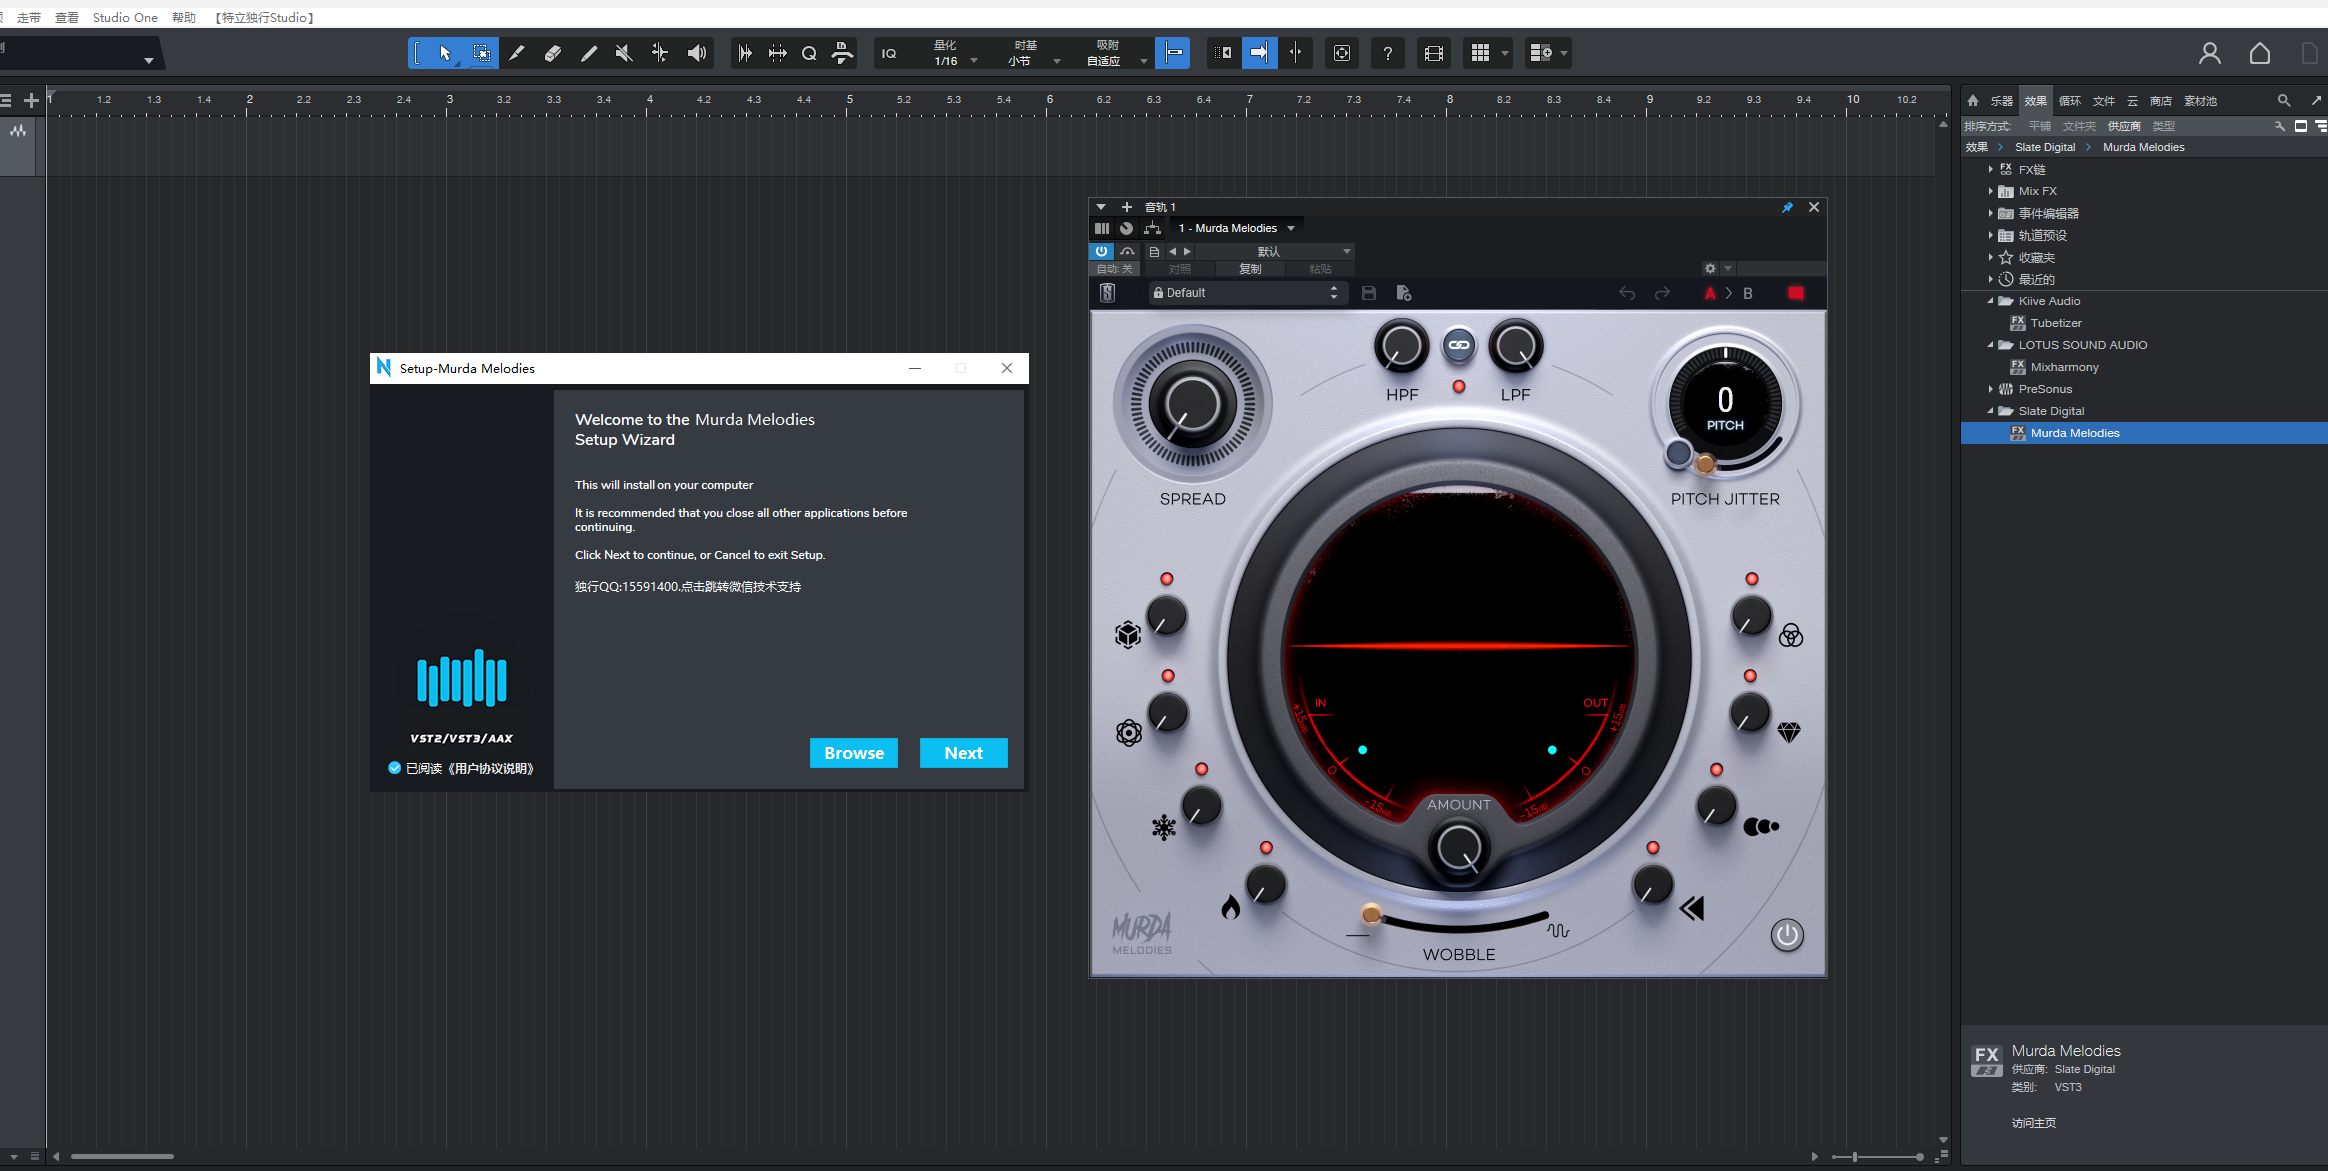Click the AMOUNT knob
The height and width of the screenshot is (1171, 2328).
tap(1459, 849)
